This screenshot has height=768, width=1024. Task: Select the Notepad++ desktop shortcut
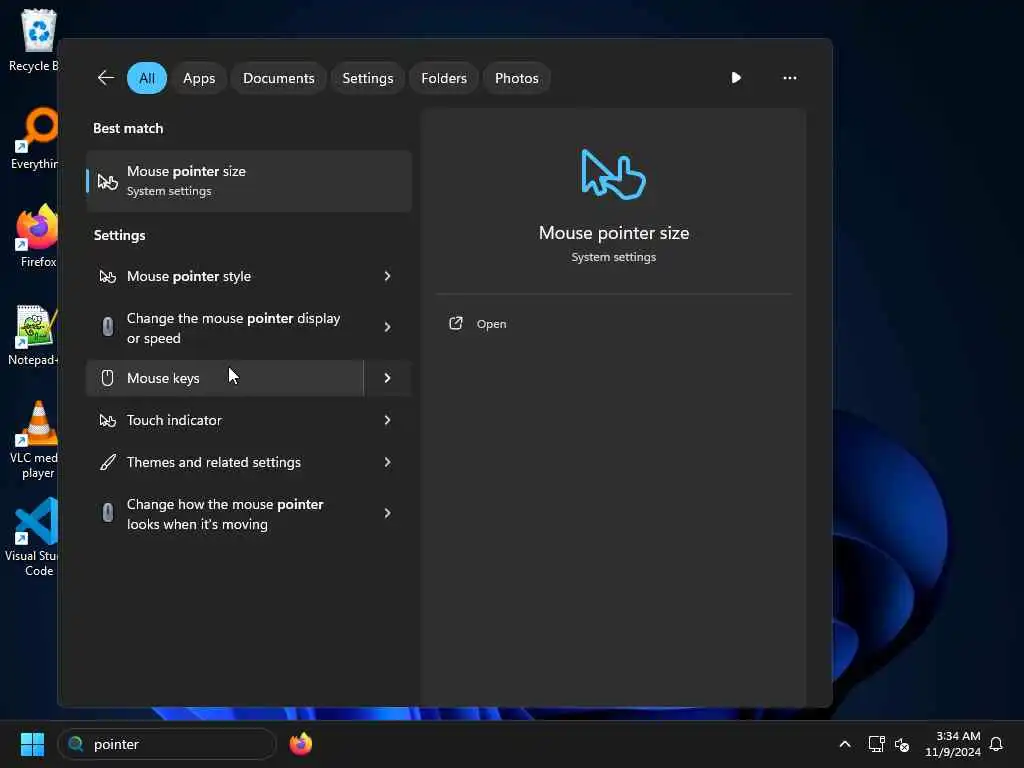tap(34, 334)
